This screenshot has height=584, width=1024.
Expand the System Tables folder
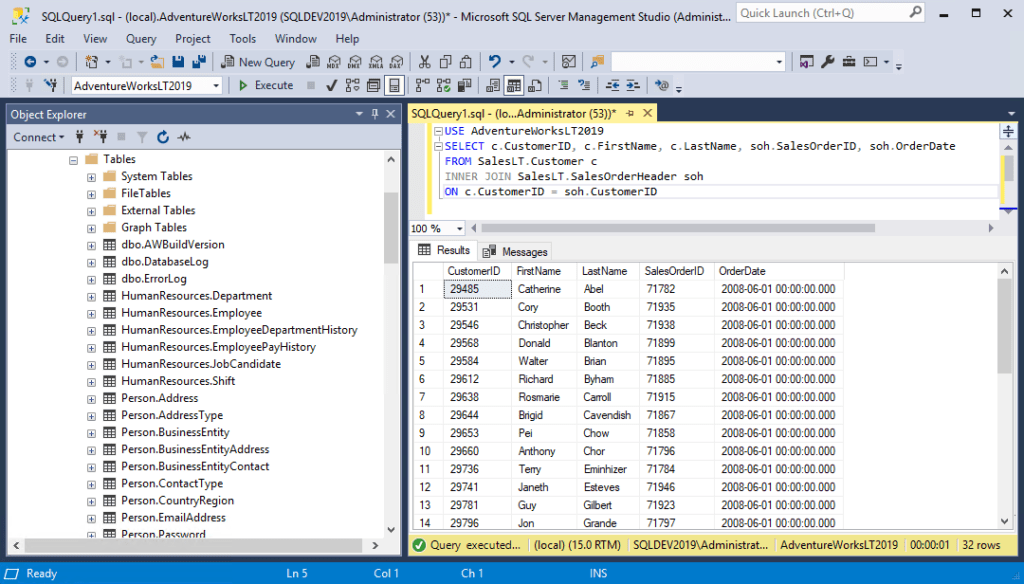click(x=91, y=177)
